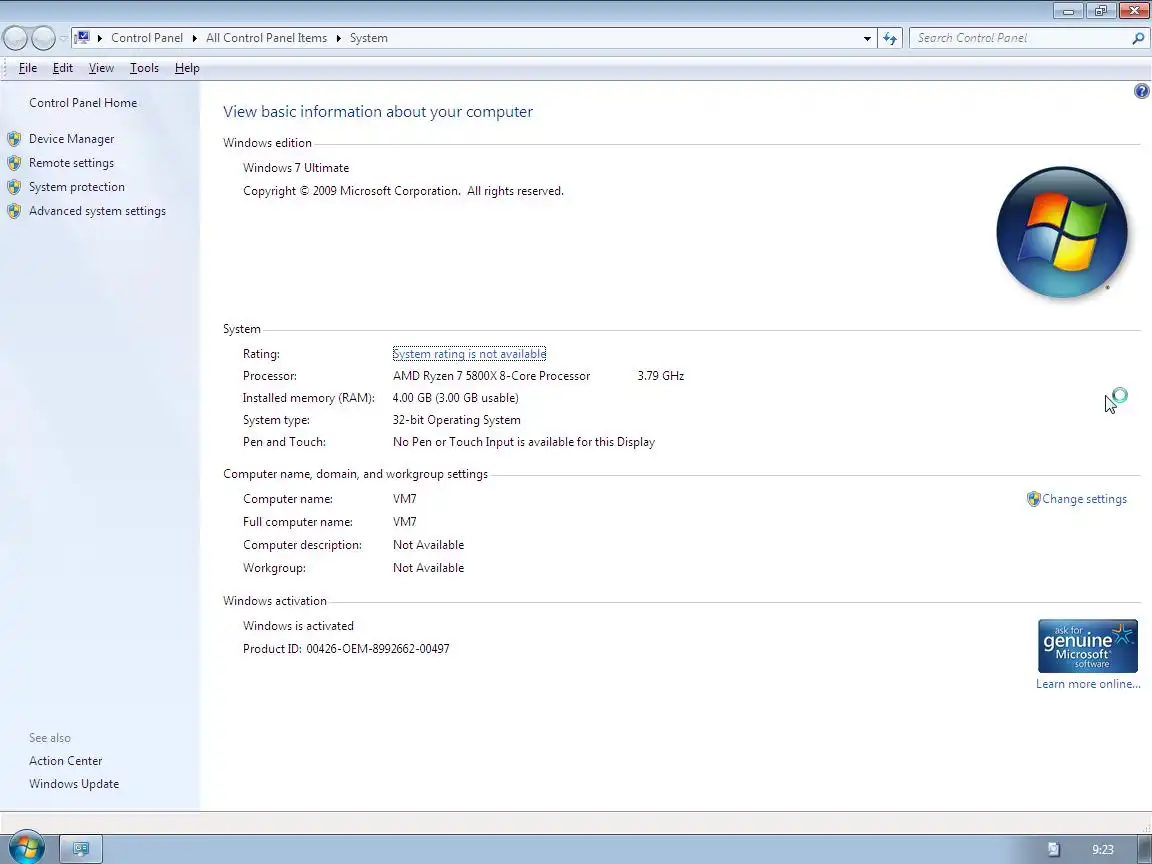Click the VM7 value beside Full computer name

tap(405, 522)
